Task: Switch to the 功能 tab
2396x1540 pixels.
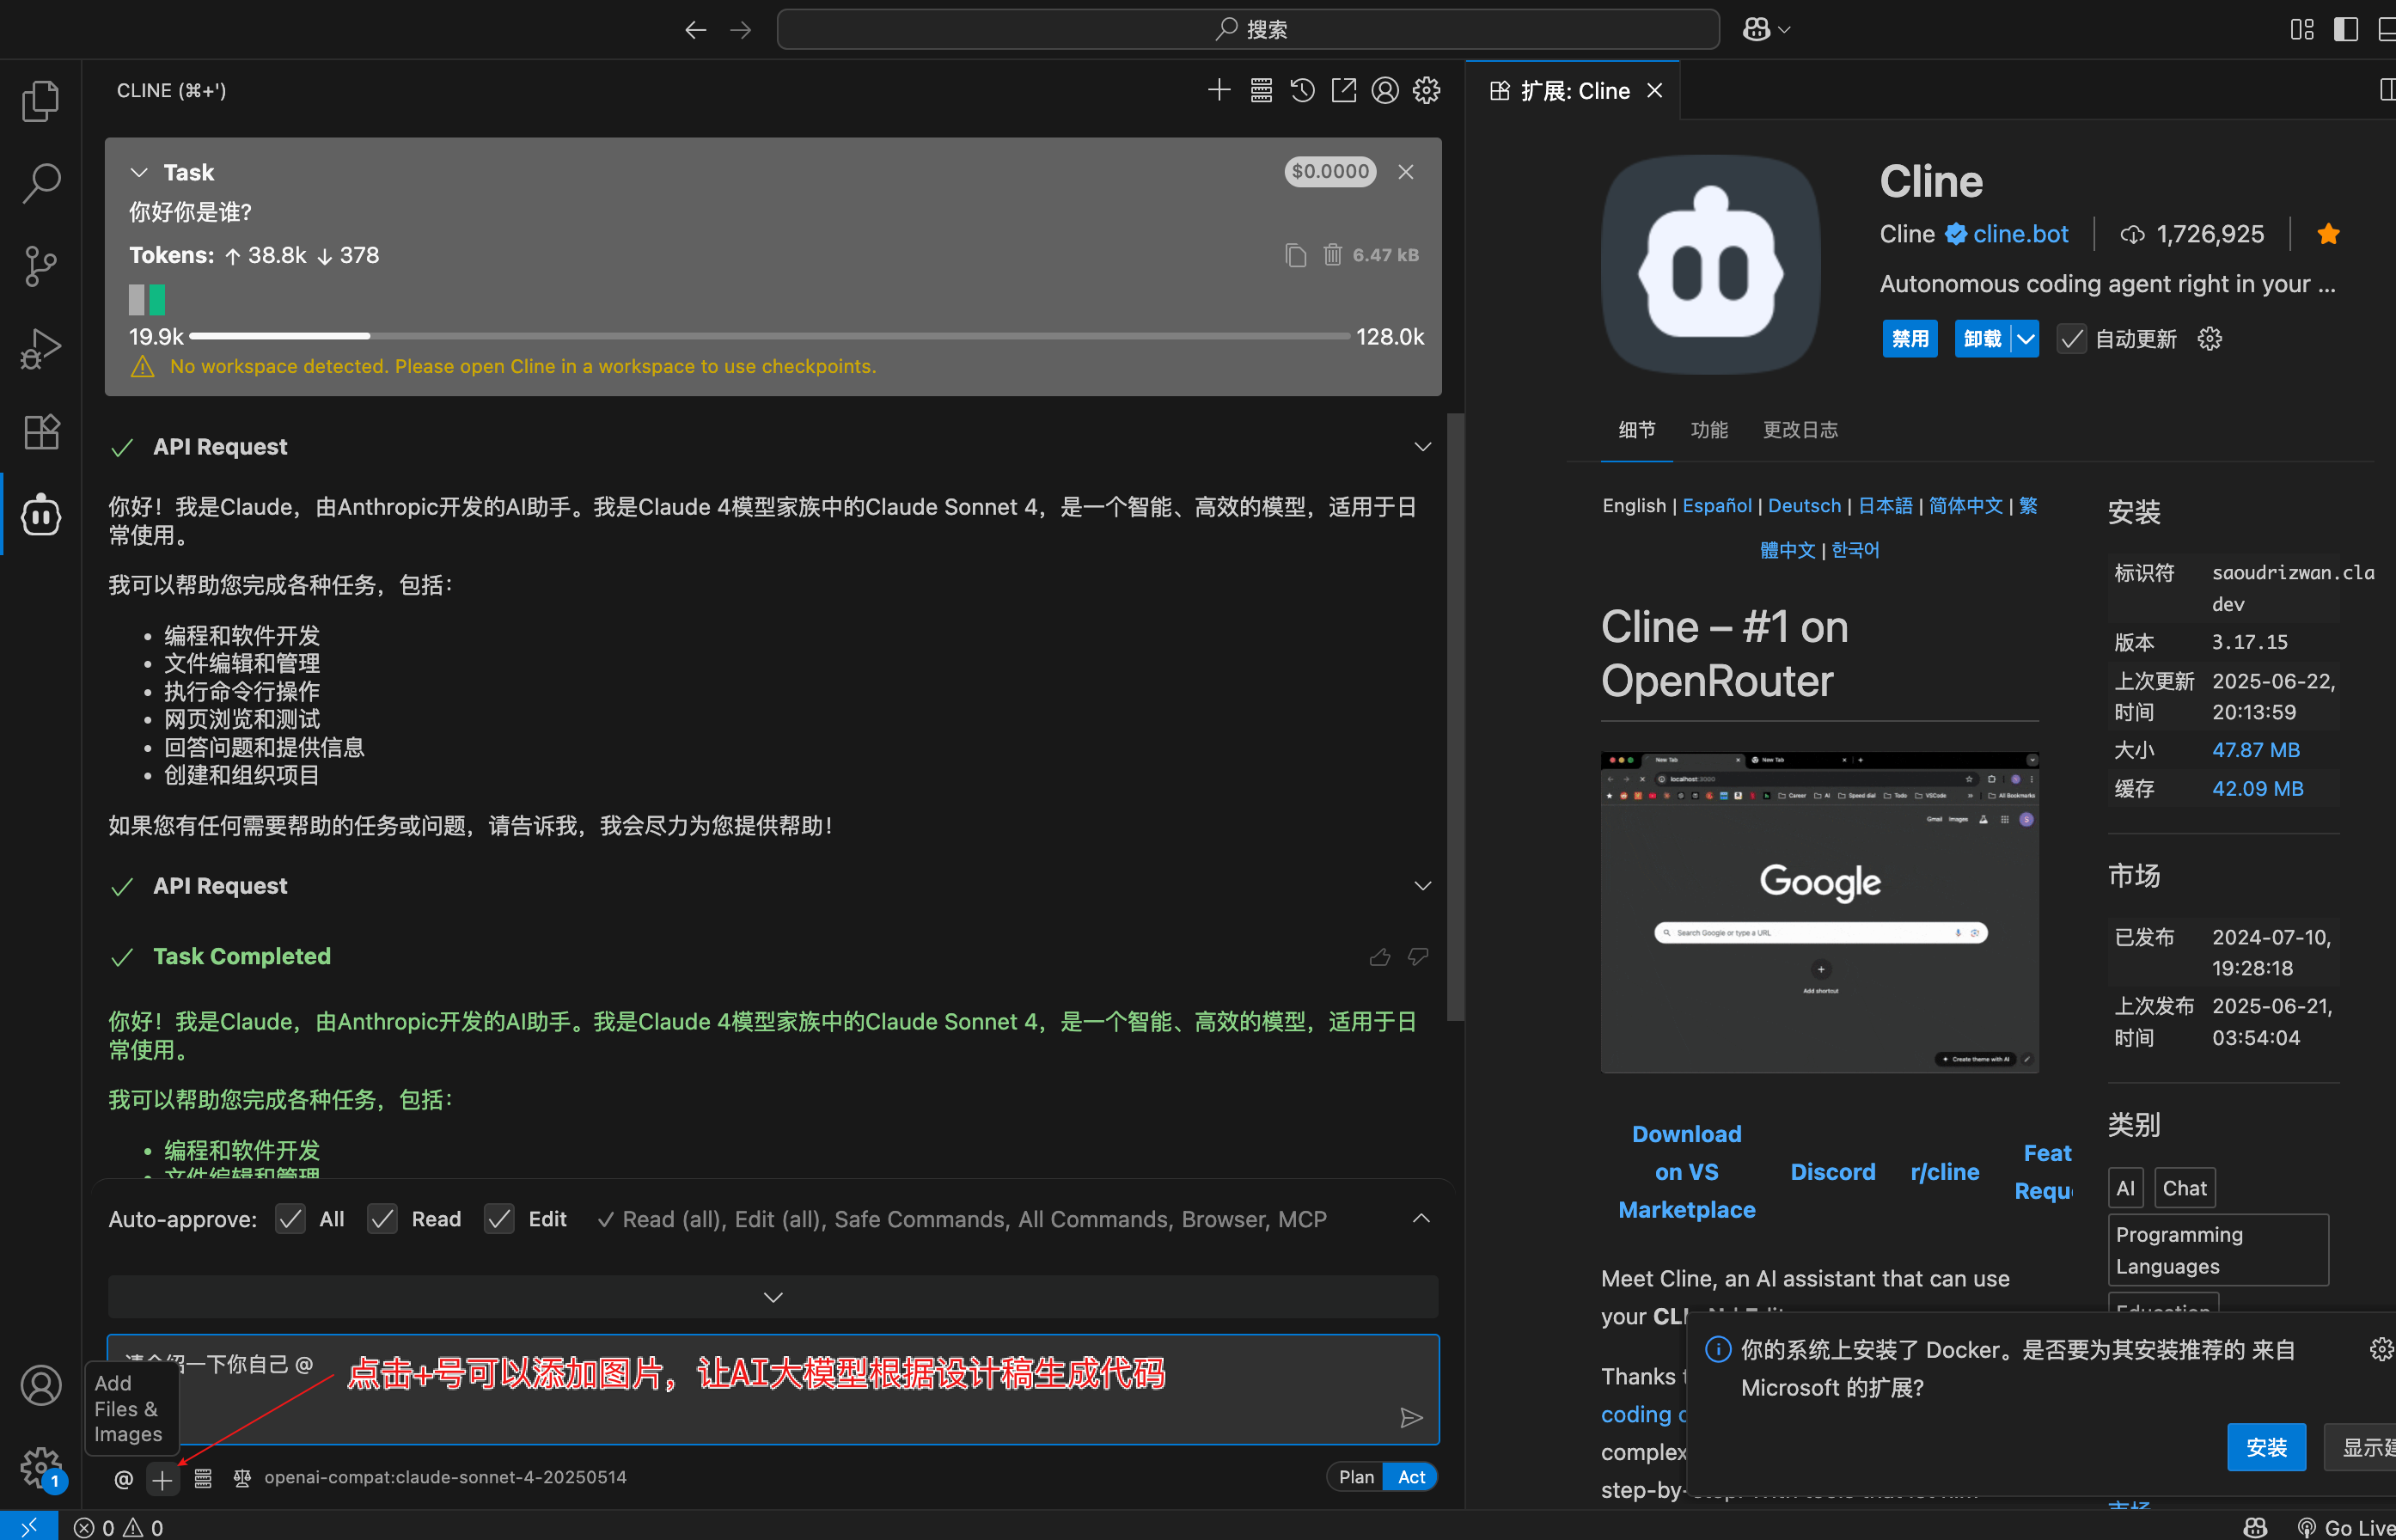Action: pyautogui.click(x=1709, y=430)
